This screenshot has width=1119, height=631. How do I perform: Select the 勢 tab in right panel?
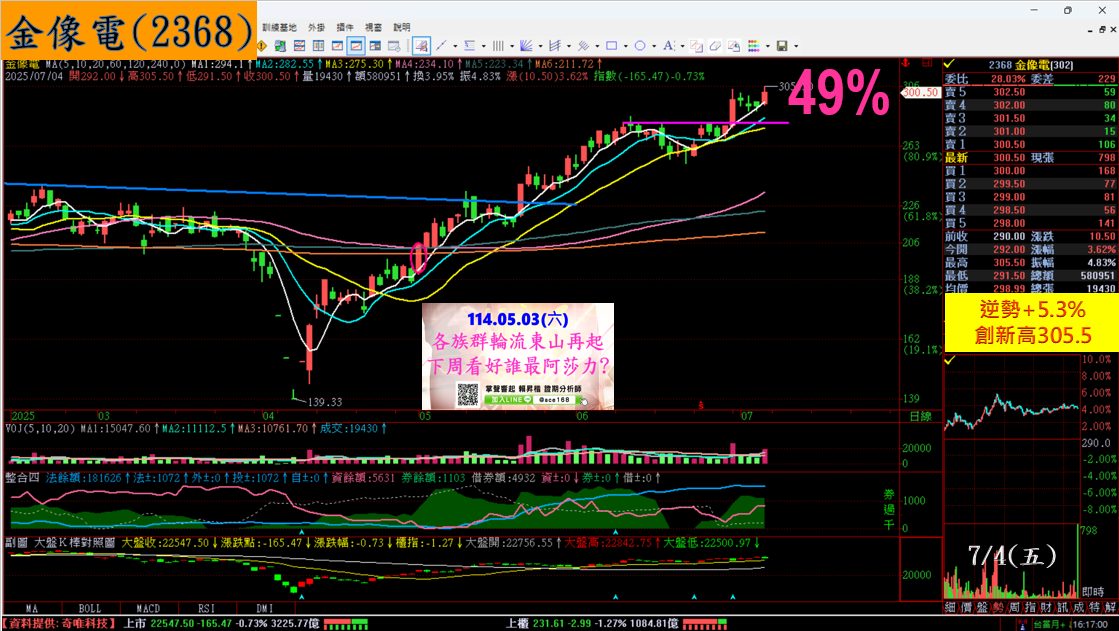tap(998, 607)
